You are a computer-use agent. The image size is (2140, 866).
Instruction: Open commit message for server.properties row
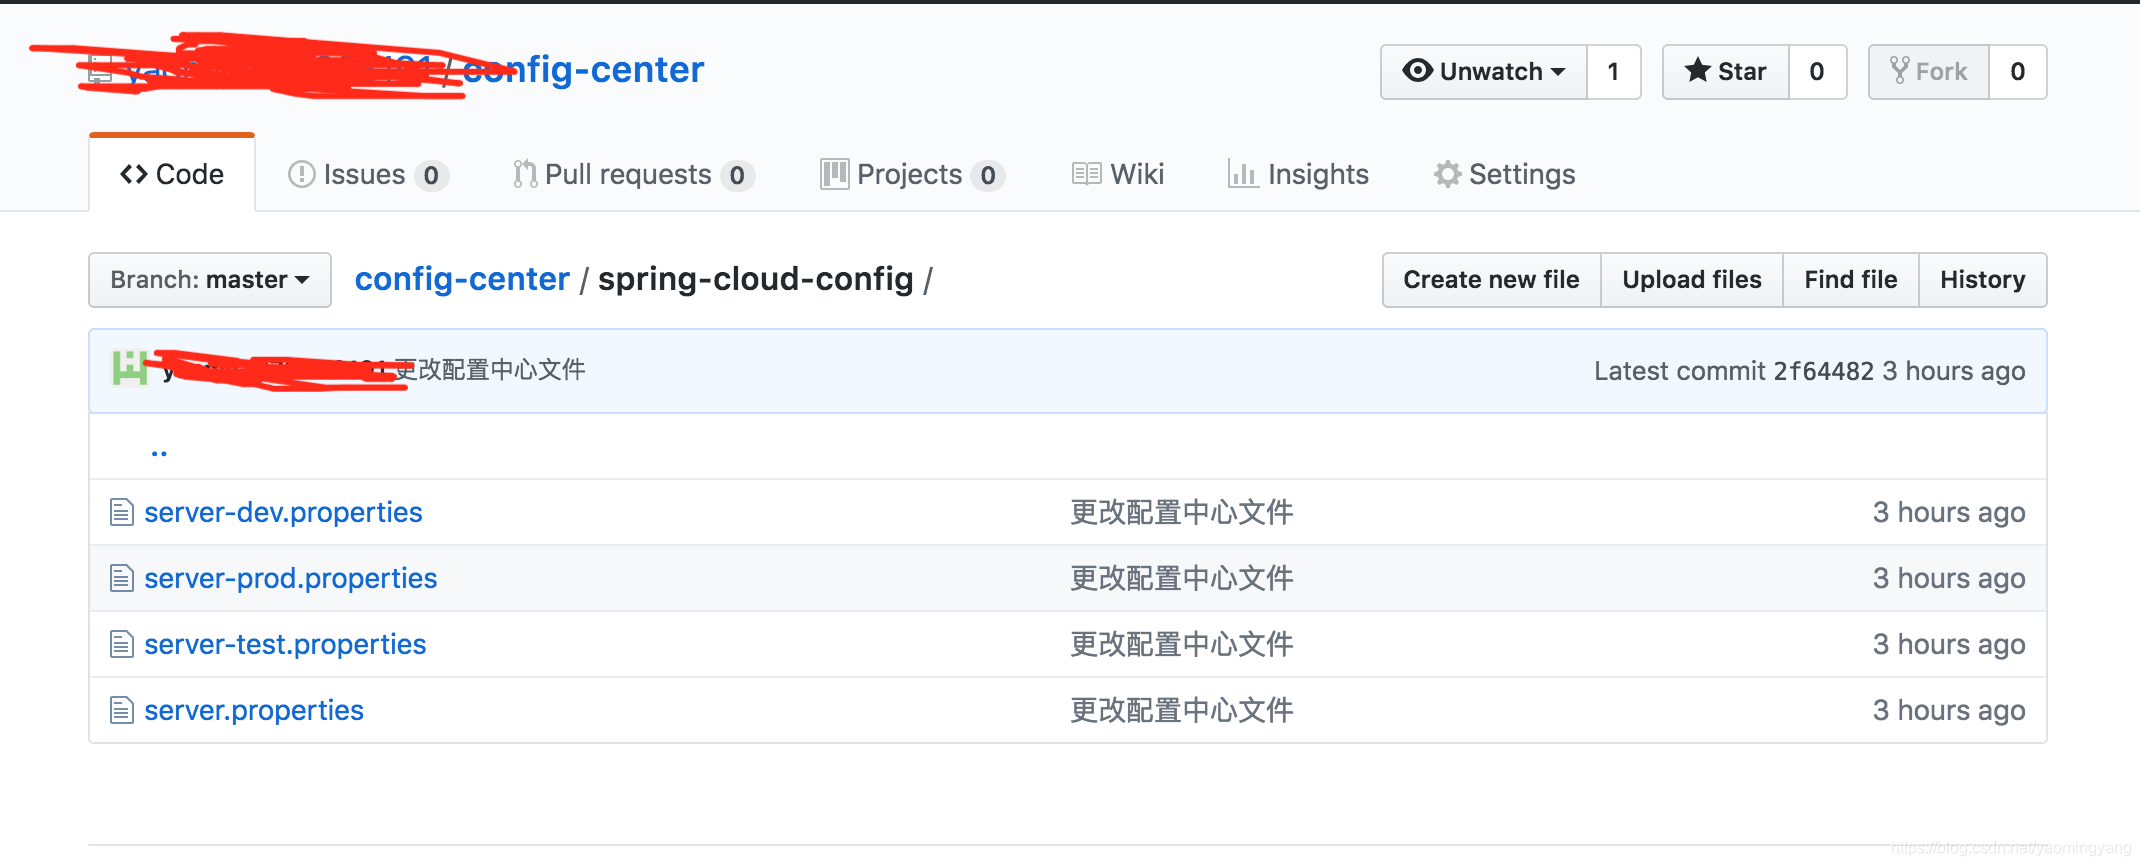[1182, 710]
